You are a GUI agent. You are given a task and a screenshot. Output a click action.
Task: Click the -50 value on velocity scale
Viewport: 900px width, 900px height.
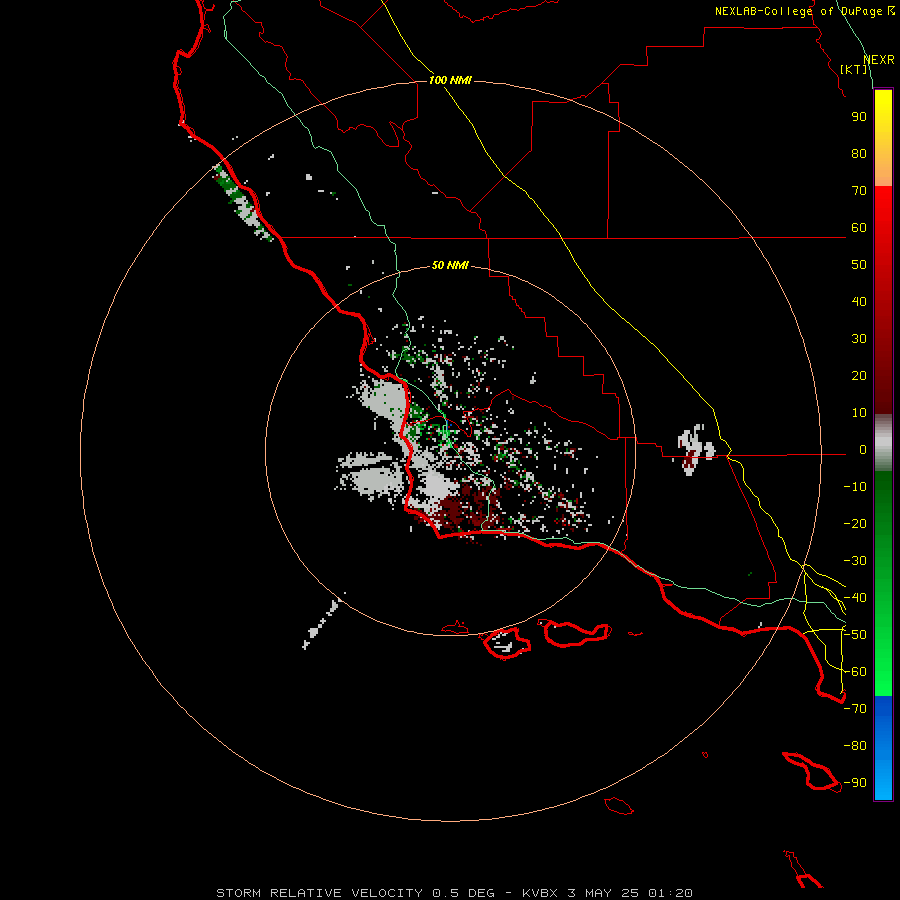(x=855, y=635)
